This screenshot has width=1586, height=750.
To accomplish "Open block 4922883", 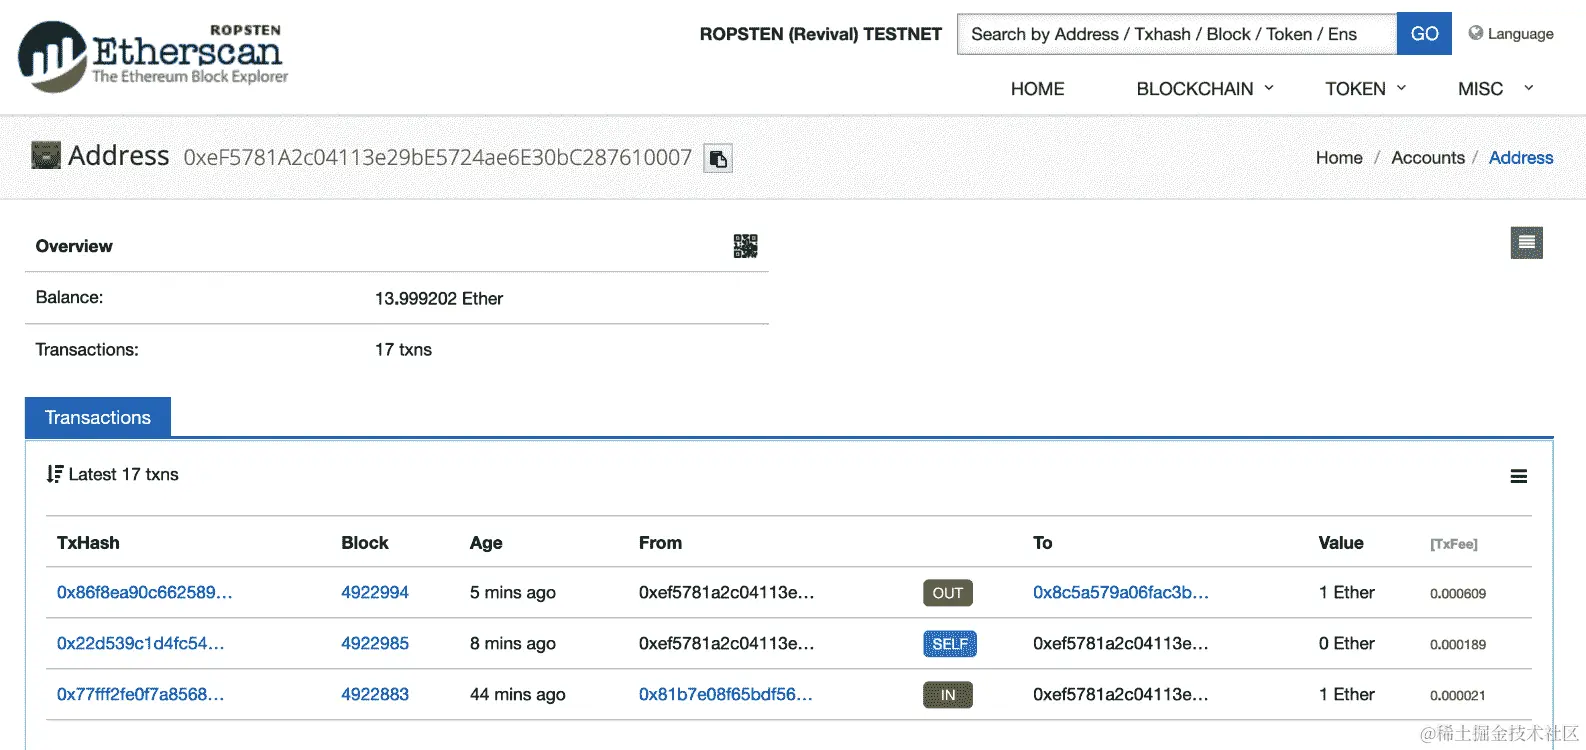I will click(375, 695).
